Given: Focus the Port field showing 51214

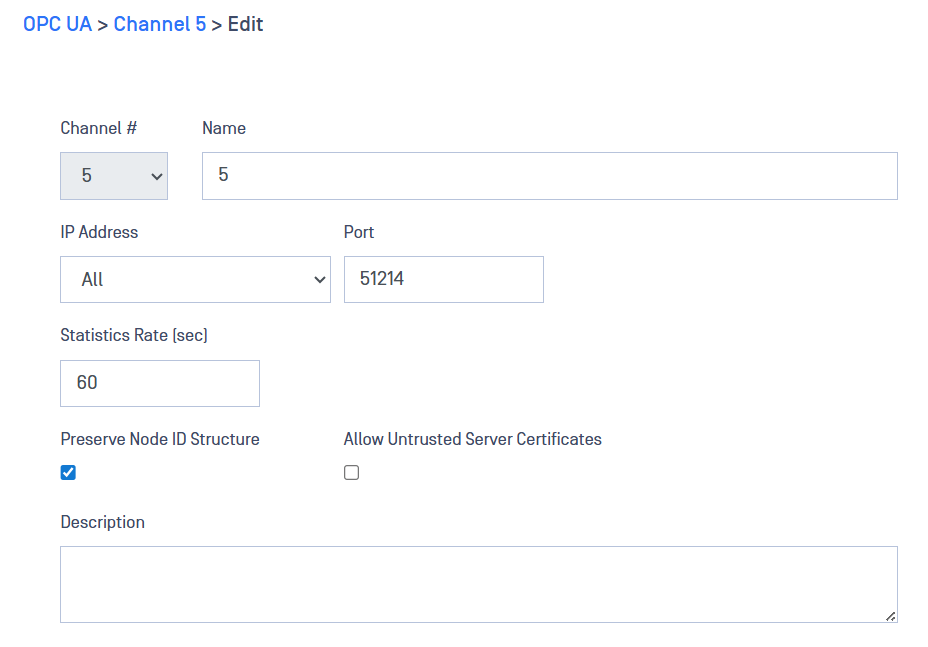Looking at the screenshot, I should (443, 280).
